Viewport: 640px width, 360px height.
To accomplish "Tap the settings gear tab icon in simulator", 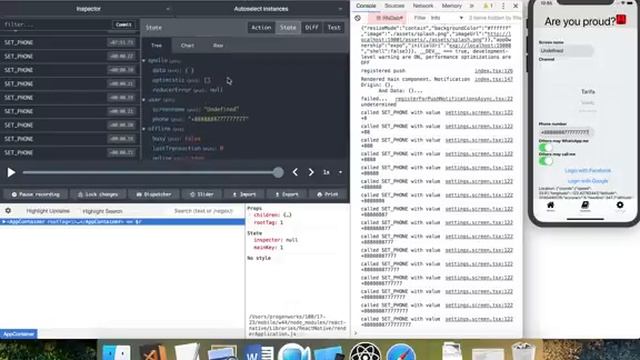I will tap(620, 206).
